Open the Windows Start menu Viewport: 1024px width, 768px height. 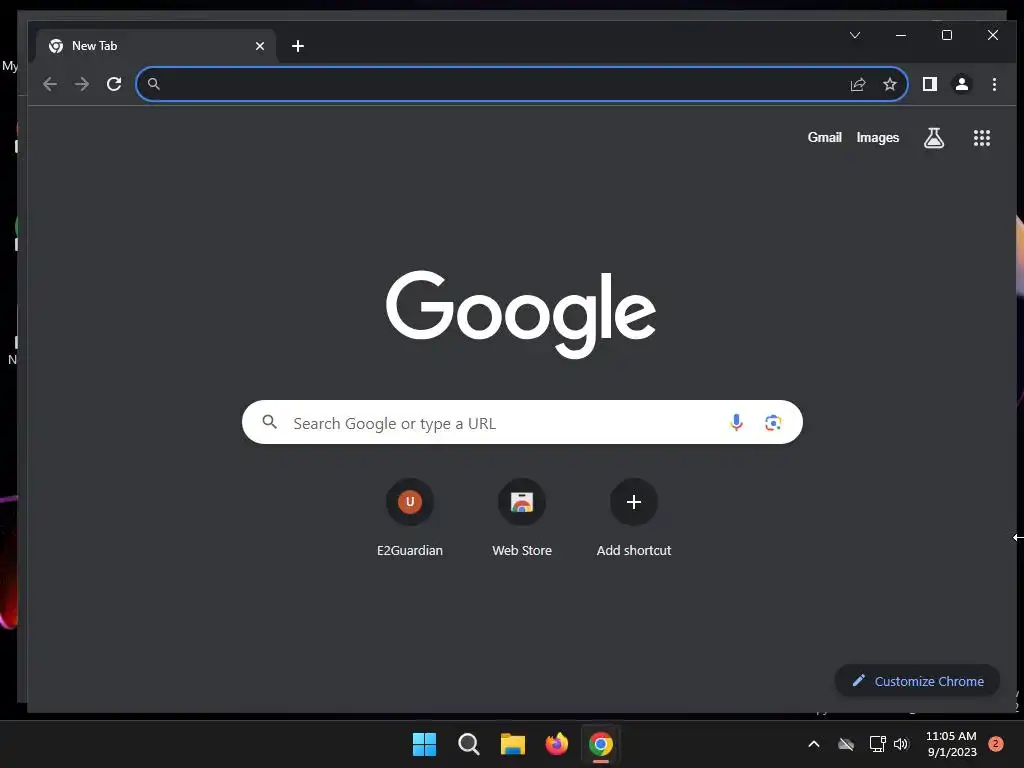[x=424, y=744]
